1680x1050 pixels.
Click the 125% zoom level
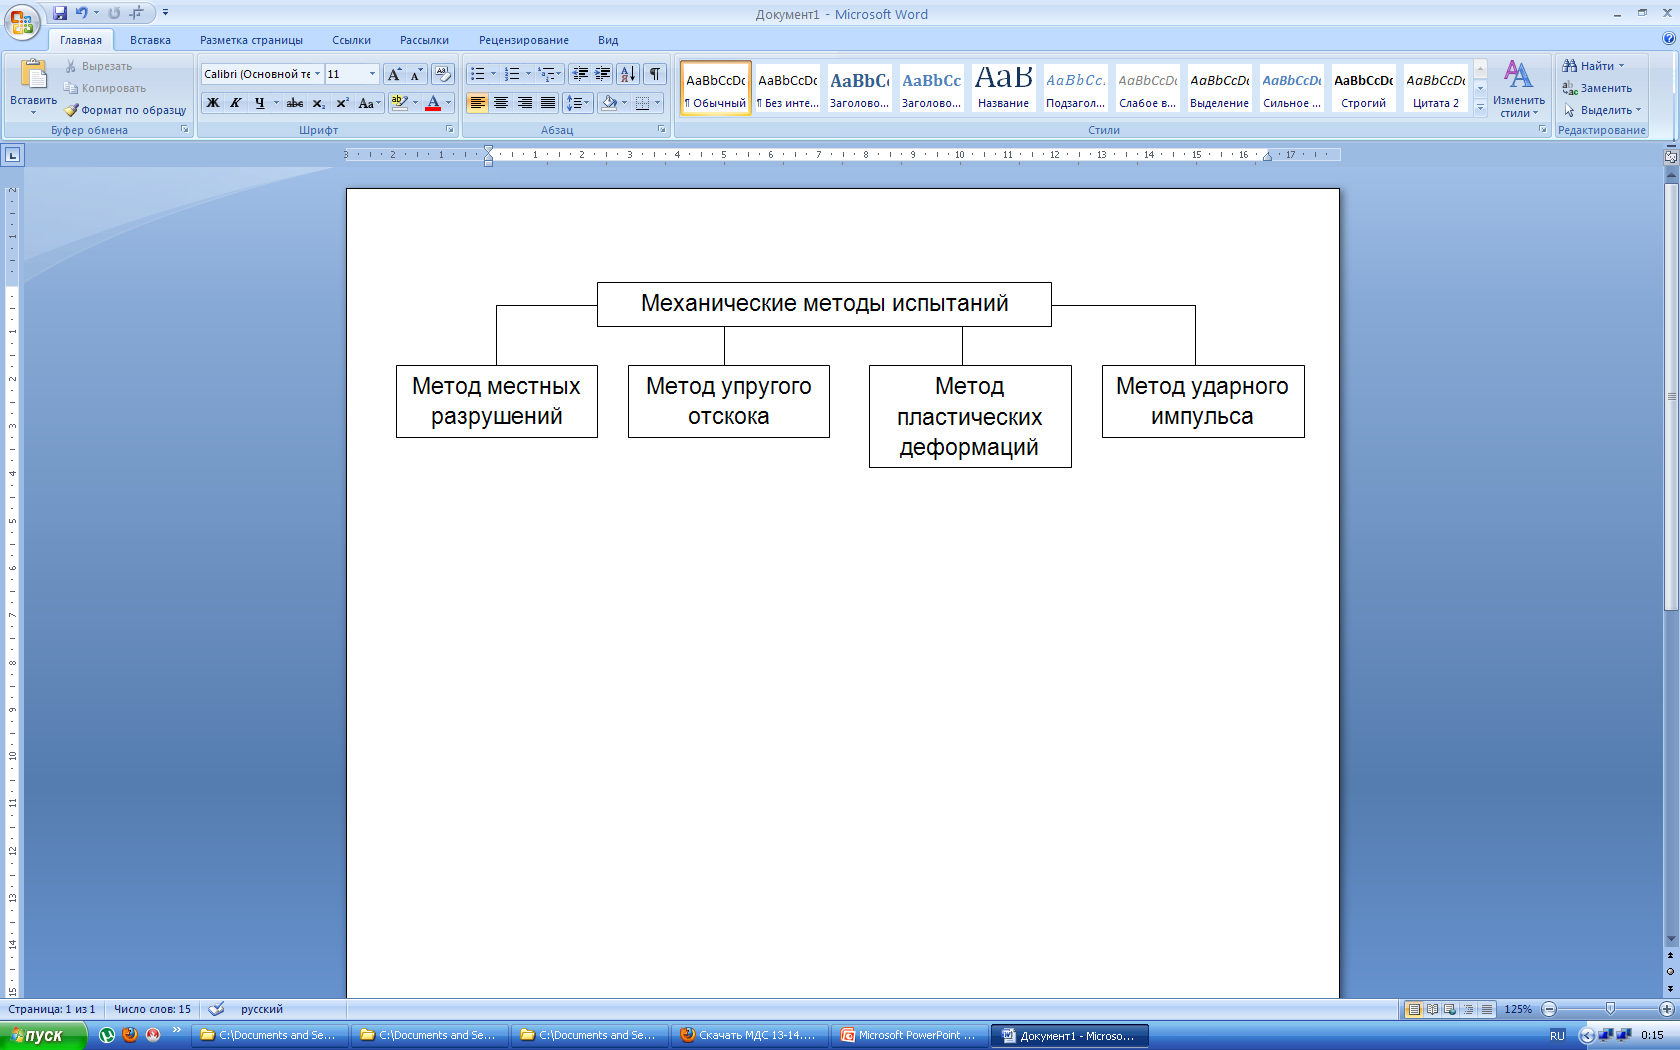click(1518, 1009)
